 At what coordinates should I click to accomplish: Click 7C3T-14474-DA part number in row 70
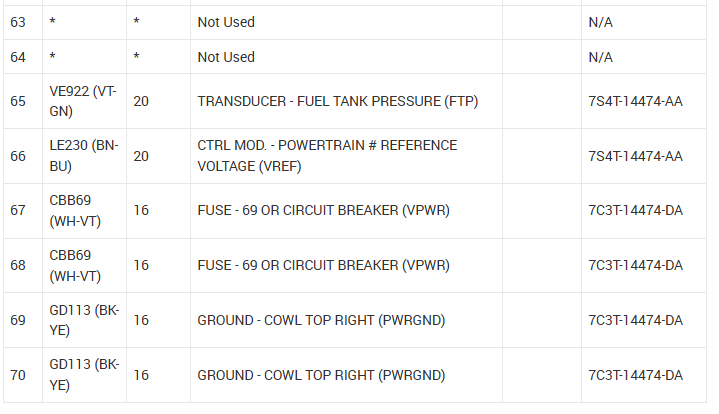[636, 376]
